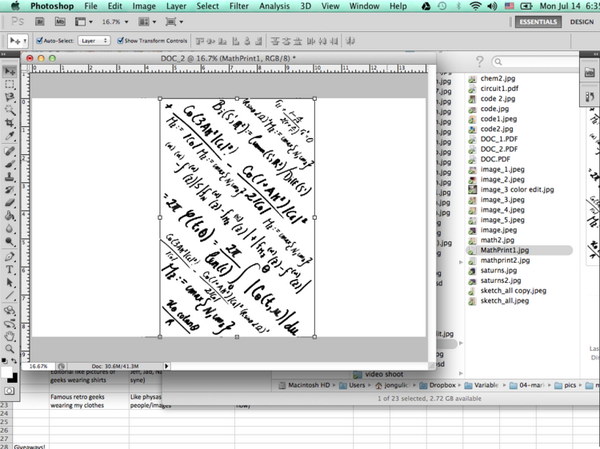Click the help question mark in Finder

(479, 61)
